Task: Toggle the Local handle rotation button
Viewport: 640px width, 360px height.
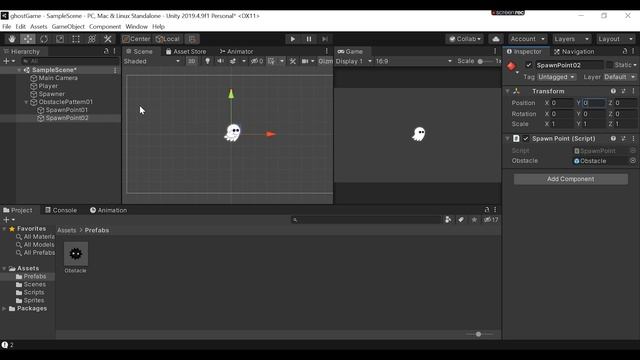Action: tap(168, 39)
